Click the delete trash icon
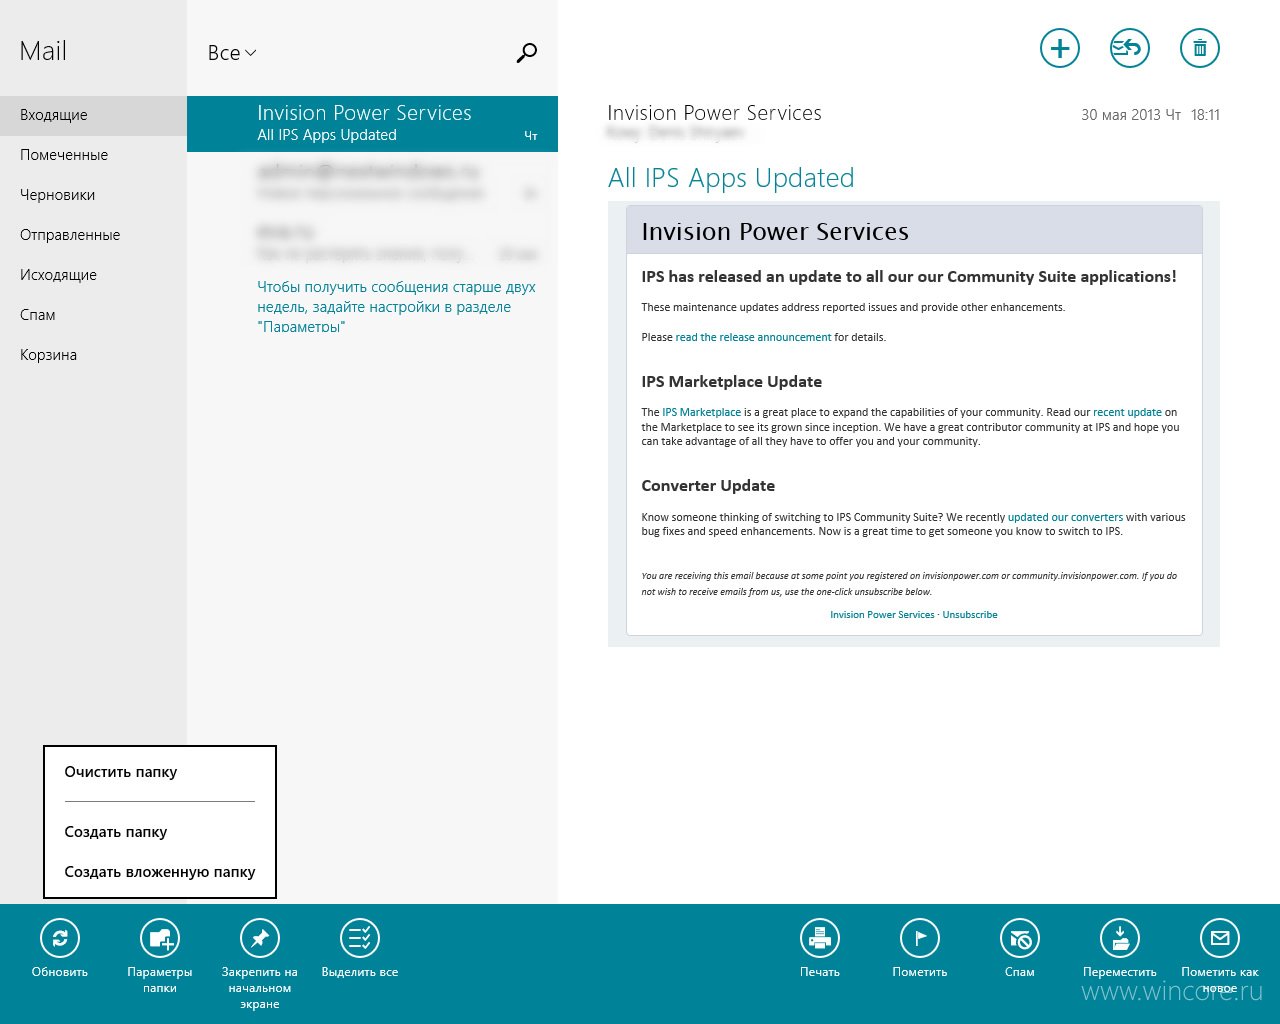 point(1200,48)
